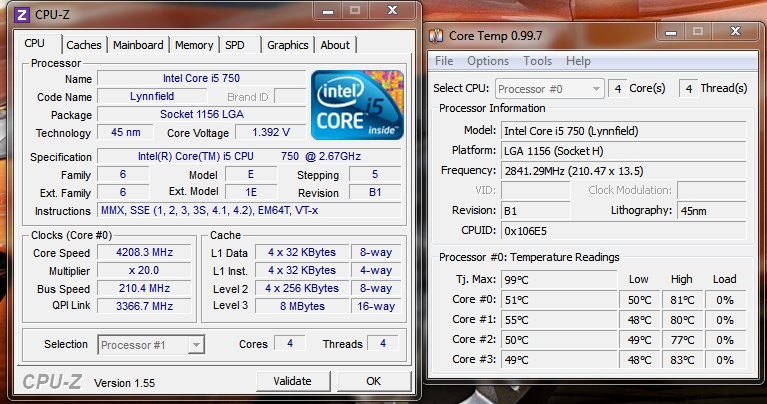
Task: Click the CPUID value 0x106E5
Action: (624, 231)
